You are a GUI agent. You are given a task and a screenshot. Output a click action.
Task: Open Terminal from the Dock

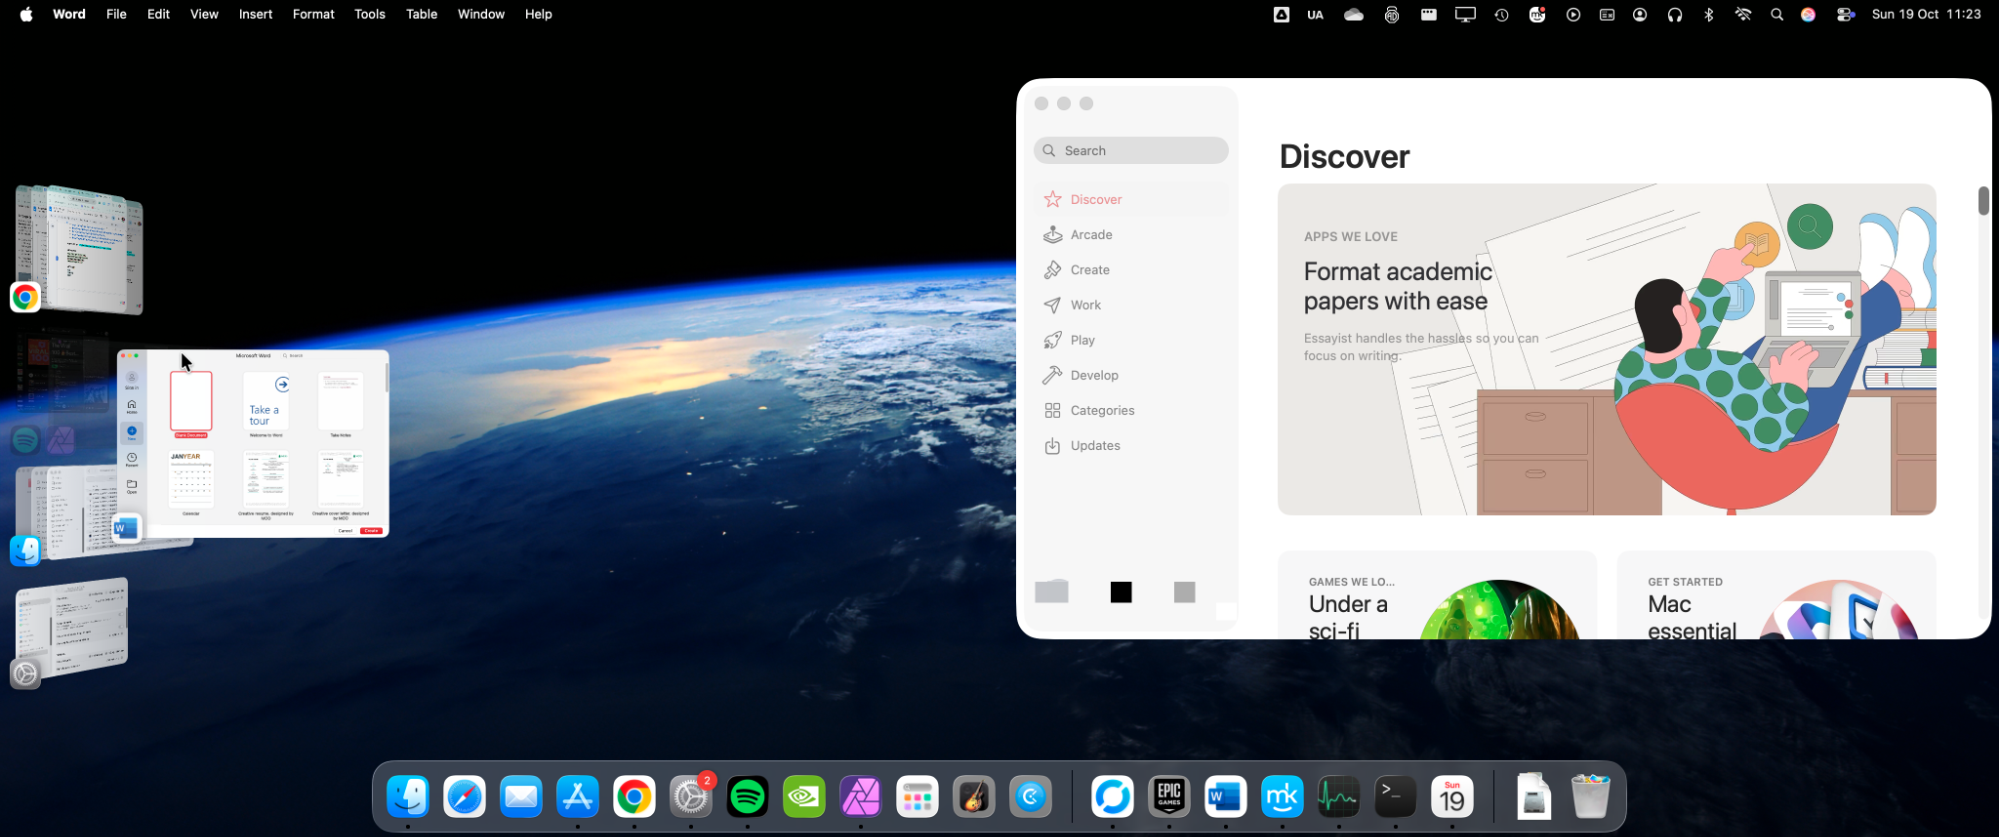(1395, 797)
